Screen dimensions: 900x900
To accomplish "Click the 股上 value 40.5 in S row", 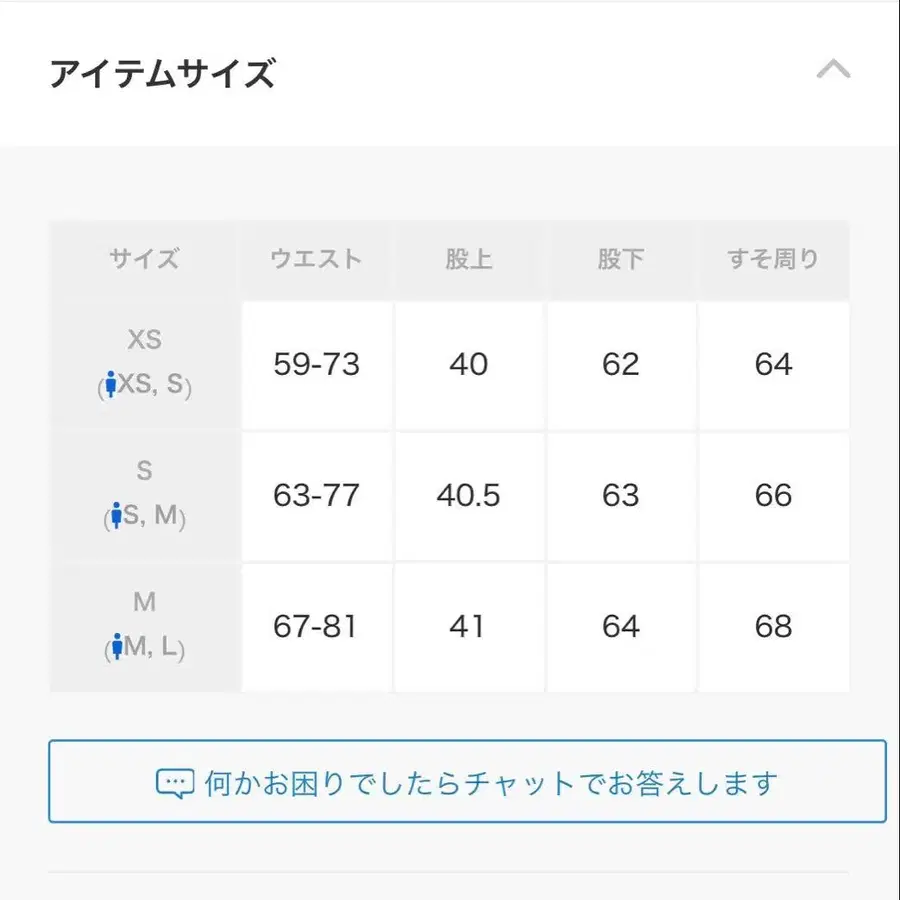I will [x=470, y=496].
